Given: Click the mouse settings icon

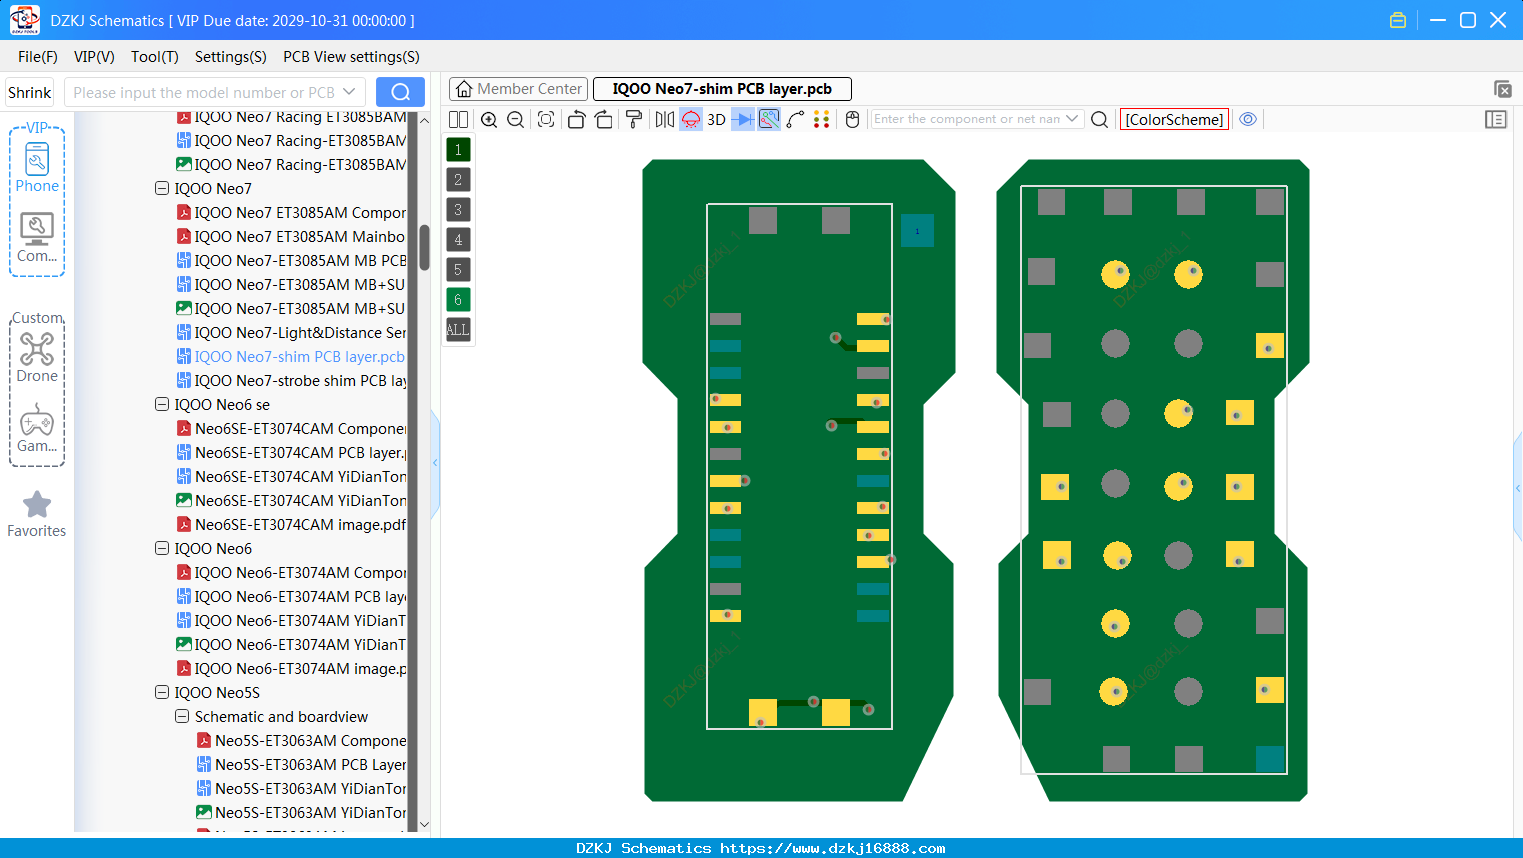Looking at the screenshot, I should pyautogui.click(x=852, y=120).
